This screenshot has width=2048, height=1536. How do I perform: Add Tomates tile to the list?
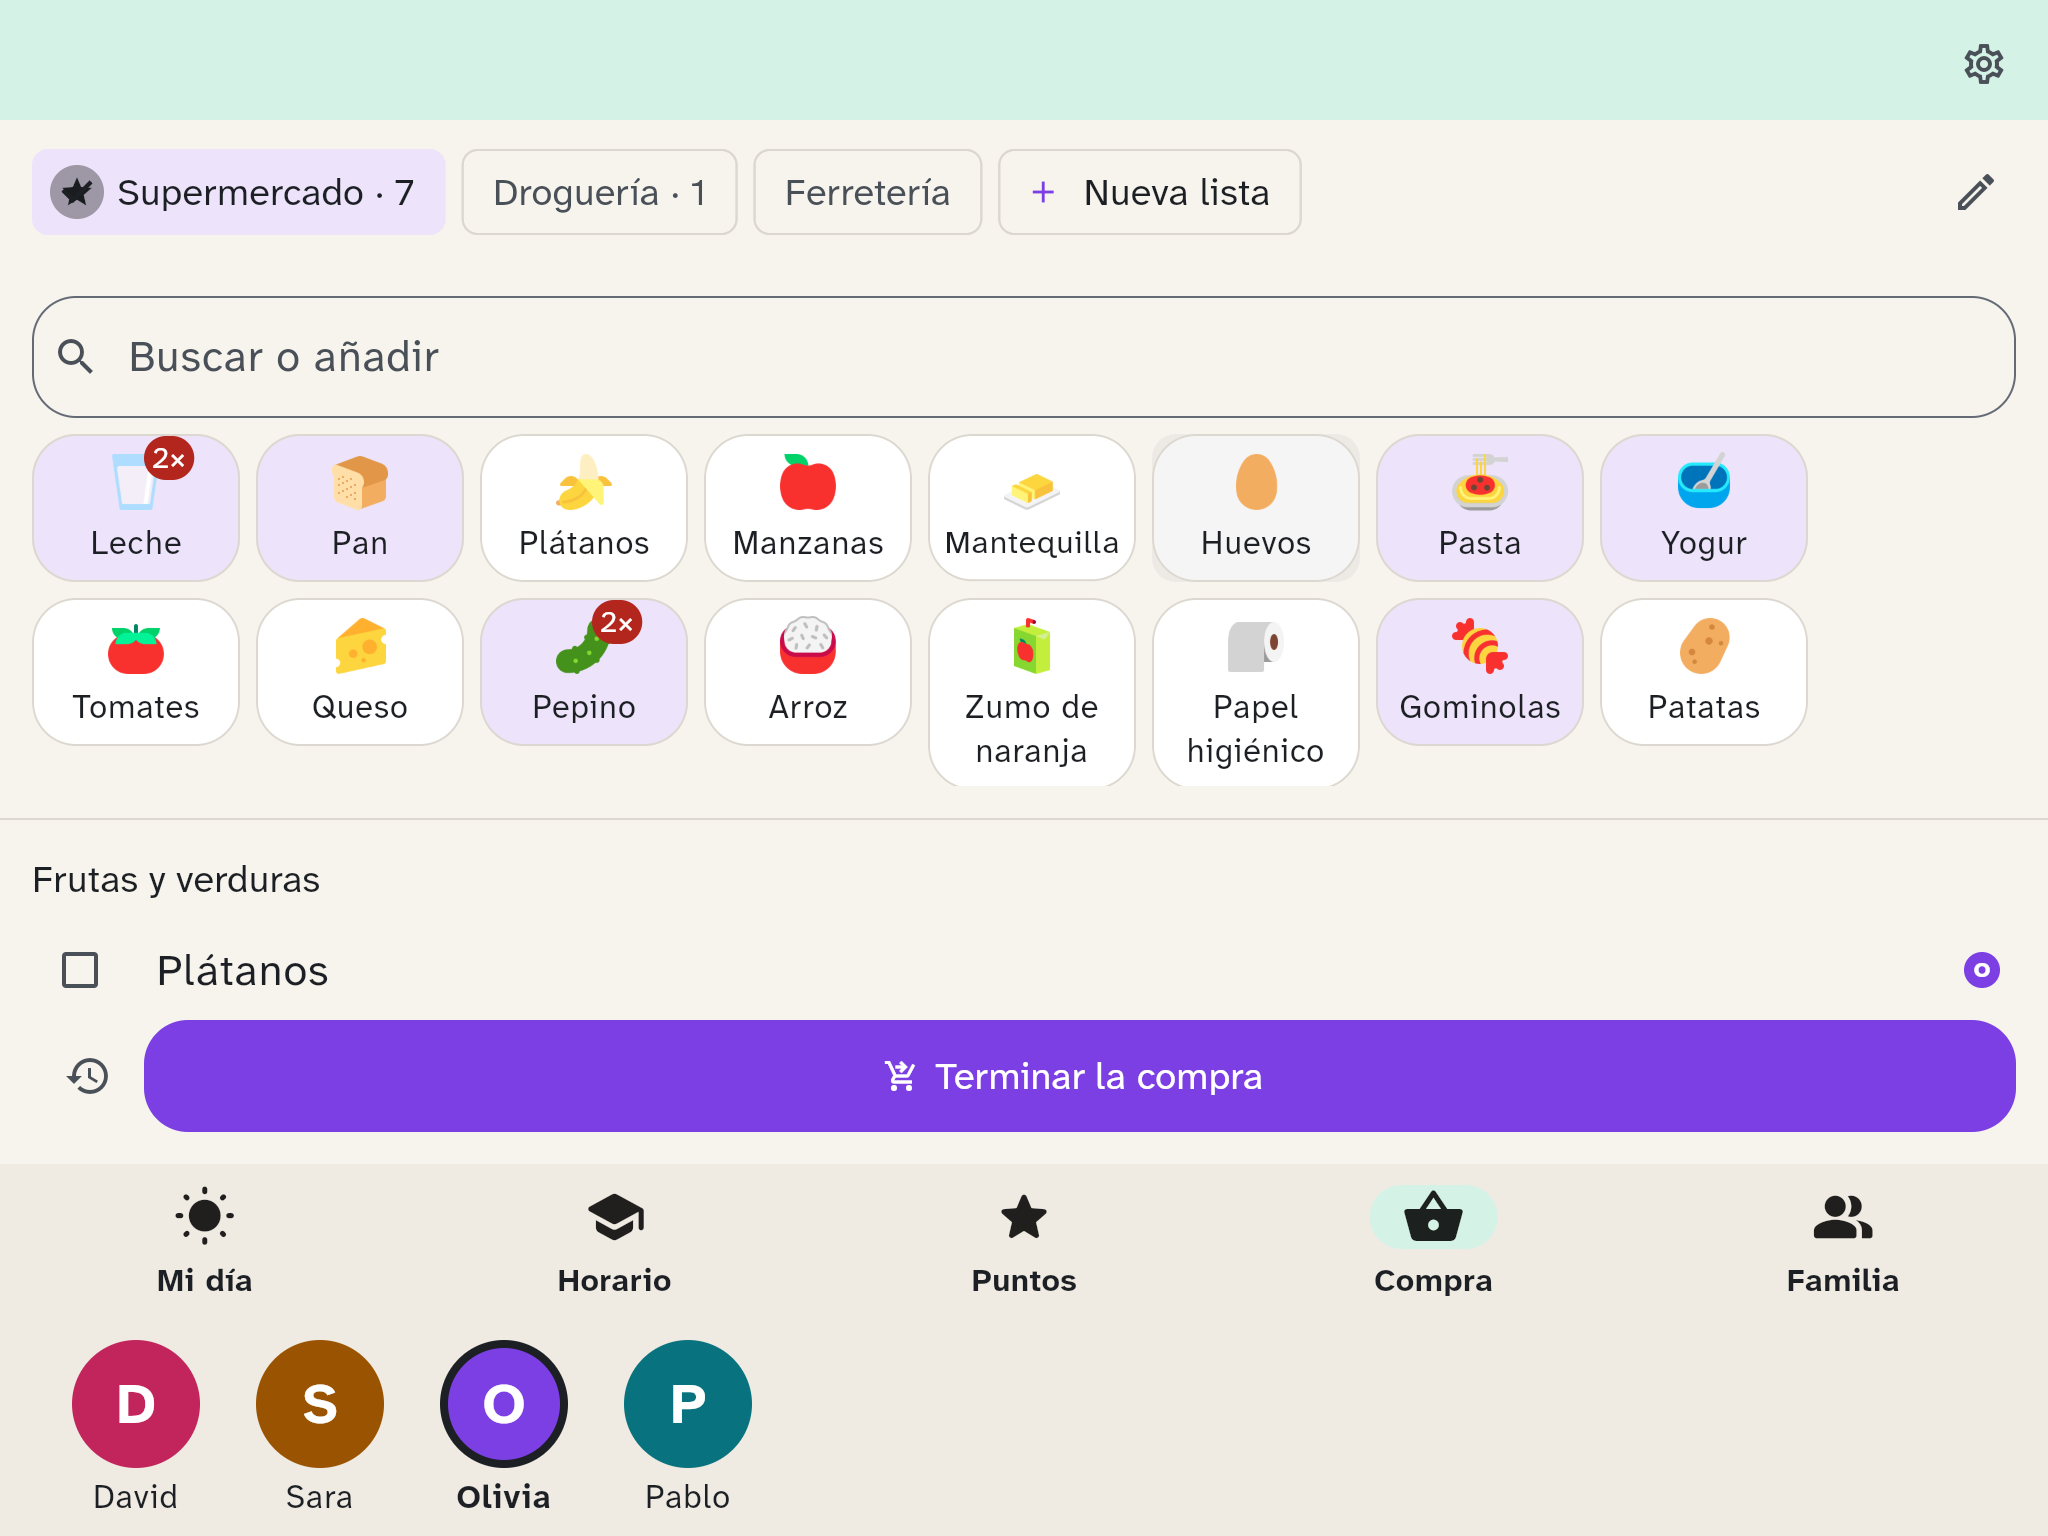click(x=136, y=672)
